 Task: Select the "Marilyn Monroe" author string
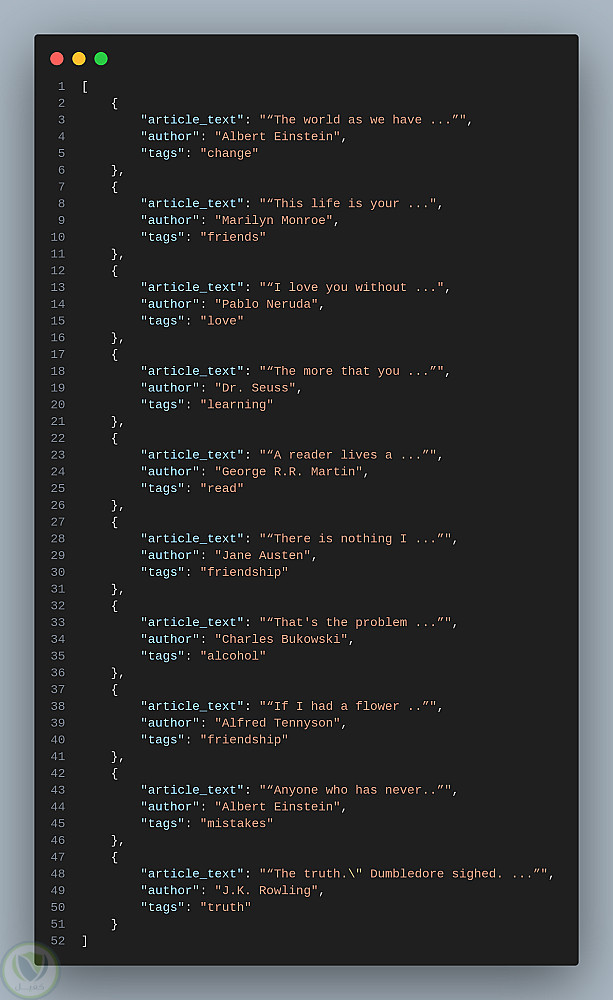pyautogui.click(x=274, y=221)
